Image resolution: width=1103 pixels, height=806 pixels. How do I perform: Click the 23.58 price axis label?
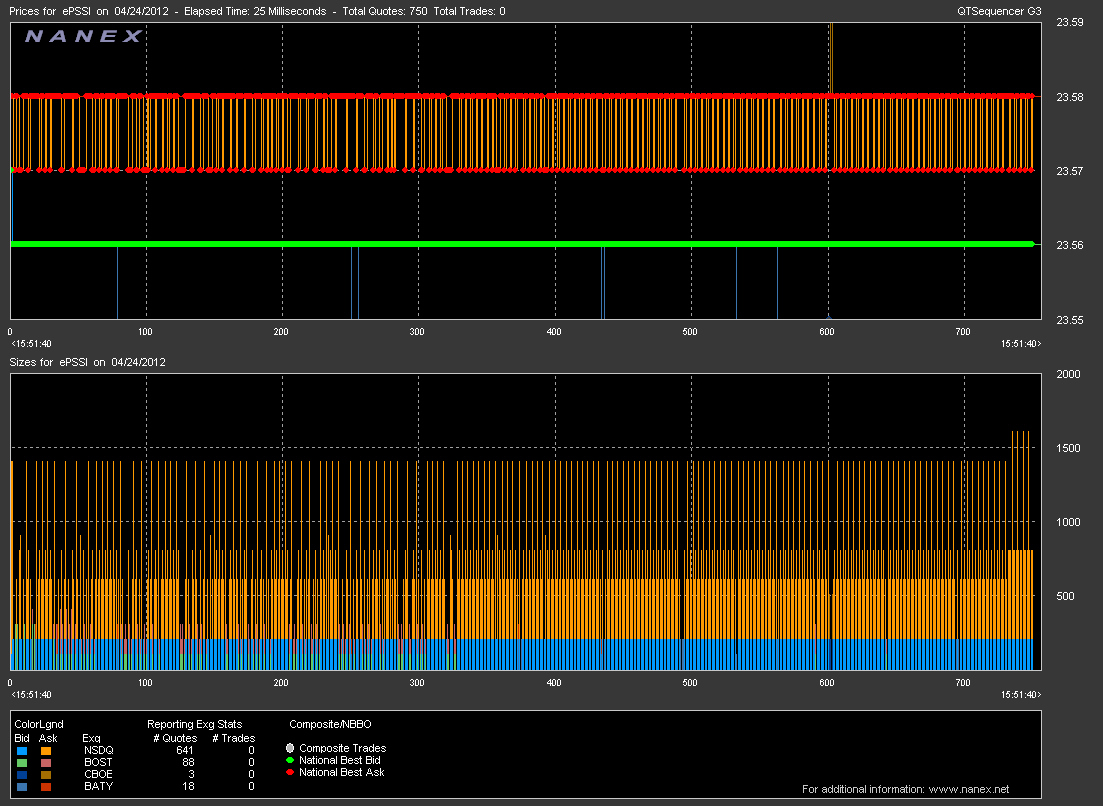(x=1069, y=97)
